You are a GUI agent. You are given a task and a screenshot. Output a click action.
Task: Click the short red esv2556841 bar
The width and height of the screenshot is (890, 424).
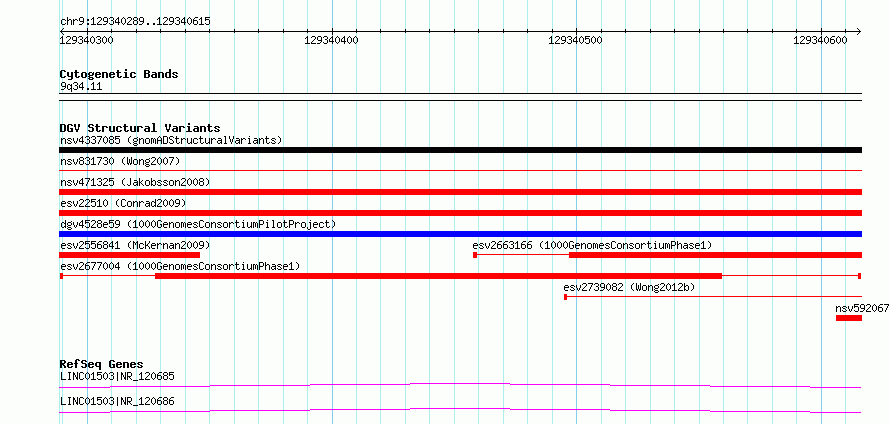click(x=129, y=255)
